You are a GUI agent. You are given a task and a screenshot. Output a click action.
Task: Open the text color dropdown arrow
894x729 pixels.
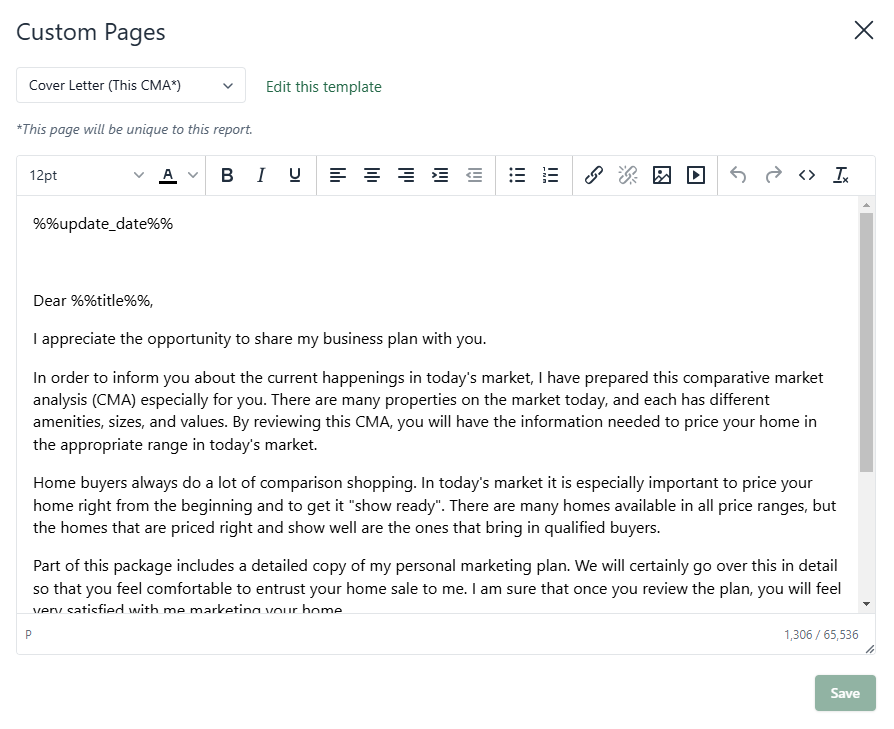[x=192, y=175]
